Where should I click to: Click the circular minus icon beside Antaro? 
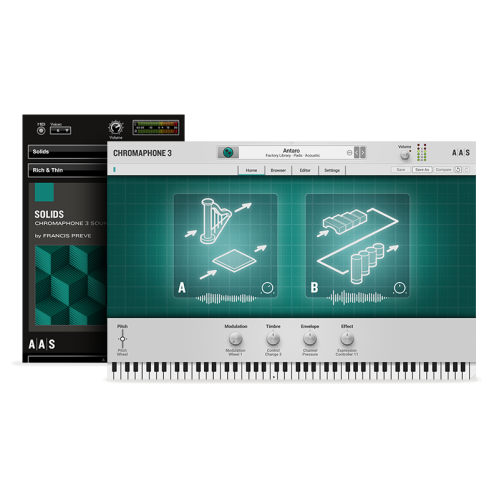pos(349,153)
